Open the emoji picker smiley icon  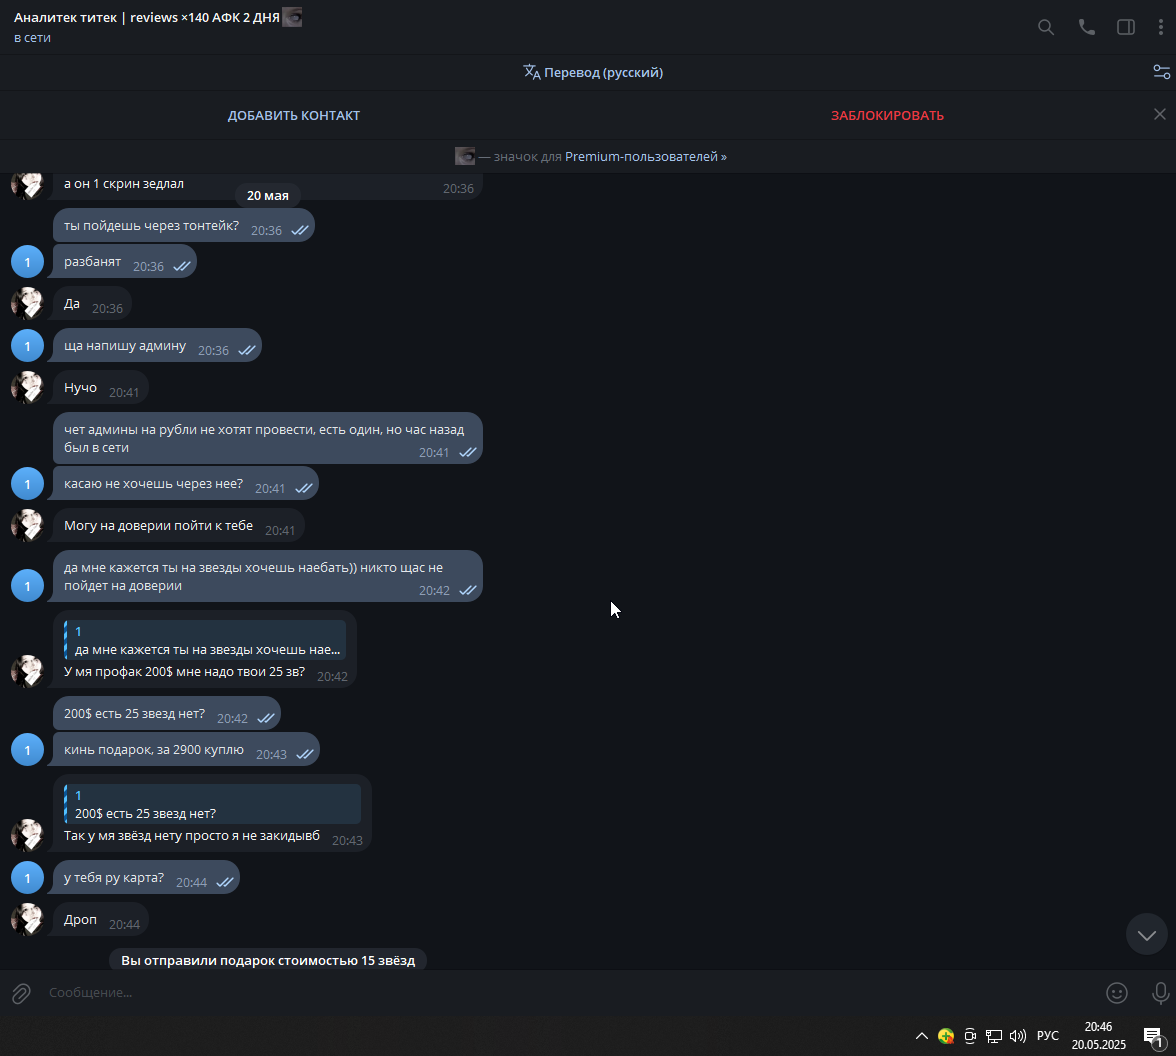(1117, 993)
